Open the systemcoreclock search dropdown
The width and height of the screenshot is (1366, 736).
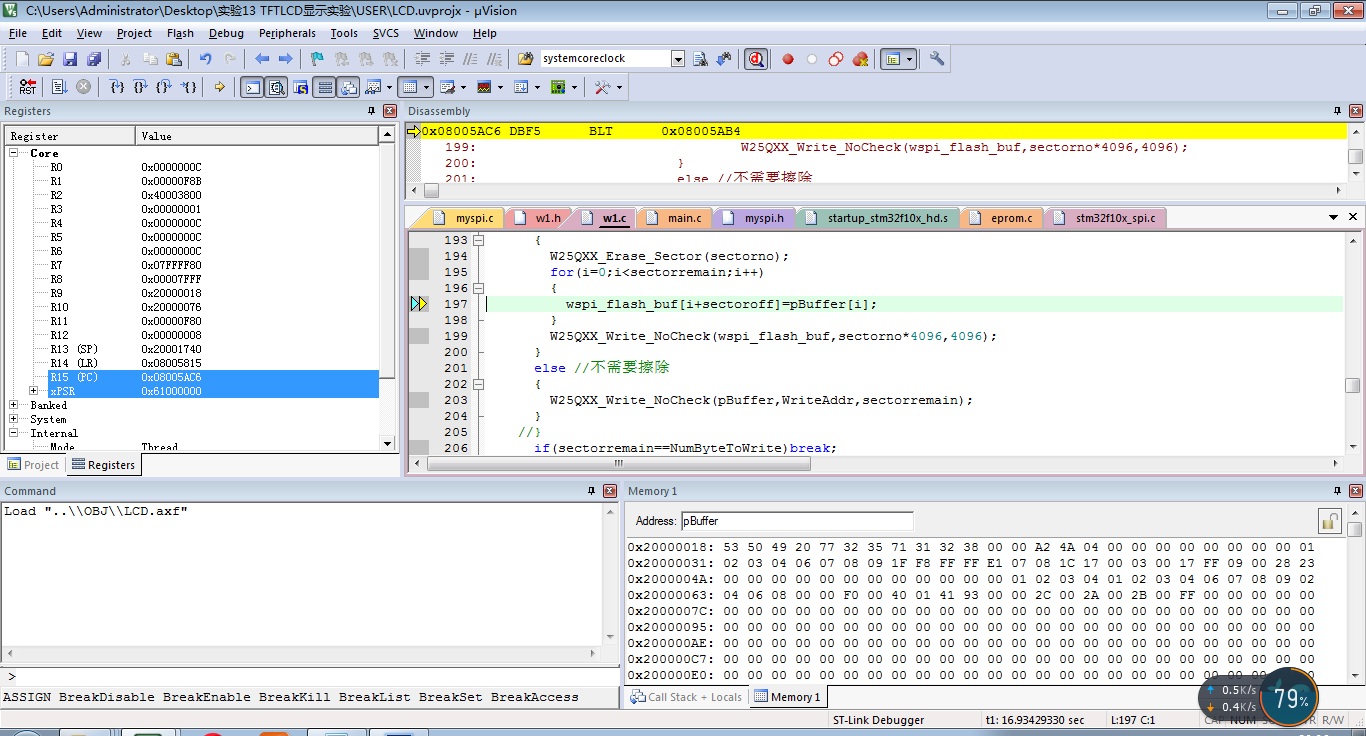point(678,59)
